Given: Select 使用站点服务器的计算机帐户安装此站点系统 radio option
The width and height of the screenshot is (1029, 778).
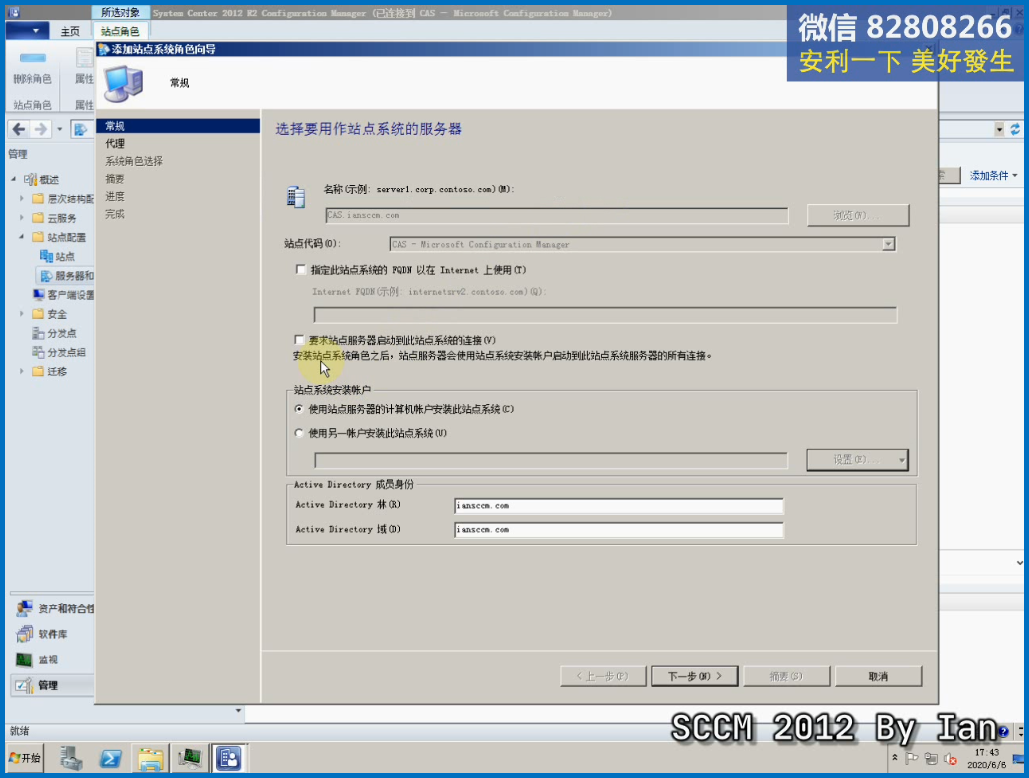Looking at the screenshot, I should 299,409.
